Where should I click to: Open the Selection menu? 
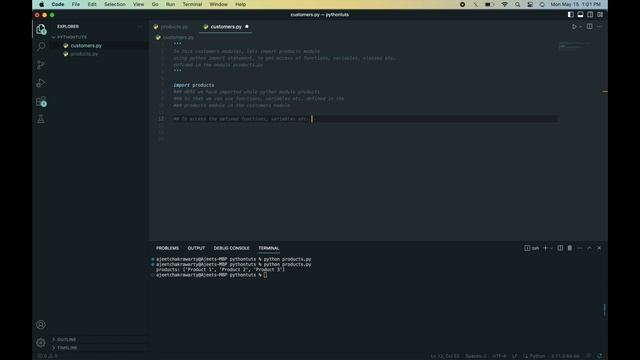pos(115,4)
